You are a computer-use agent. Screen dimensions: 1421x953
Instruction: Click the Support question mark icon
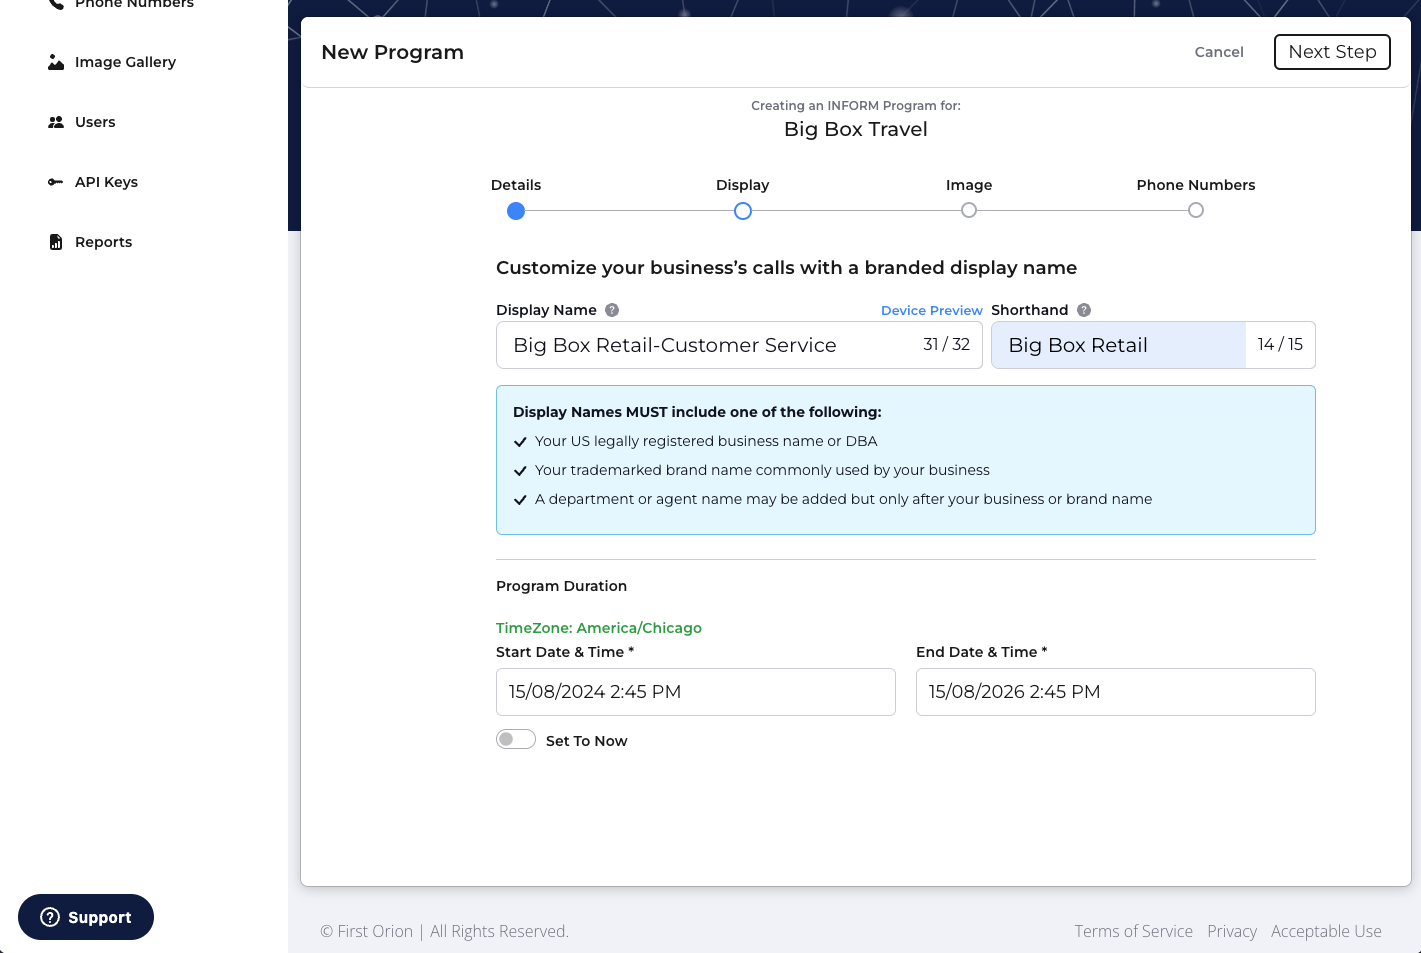(50, 917)
